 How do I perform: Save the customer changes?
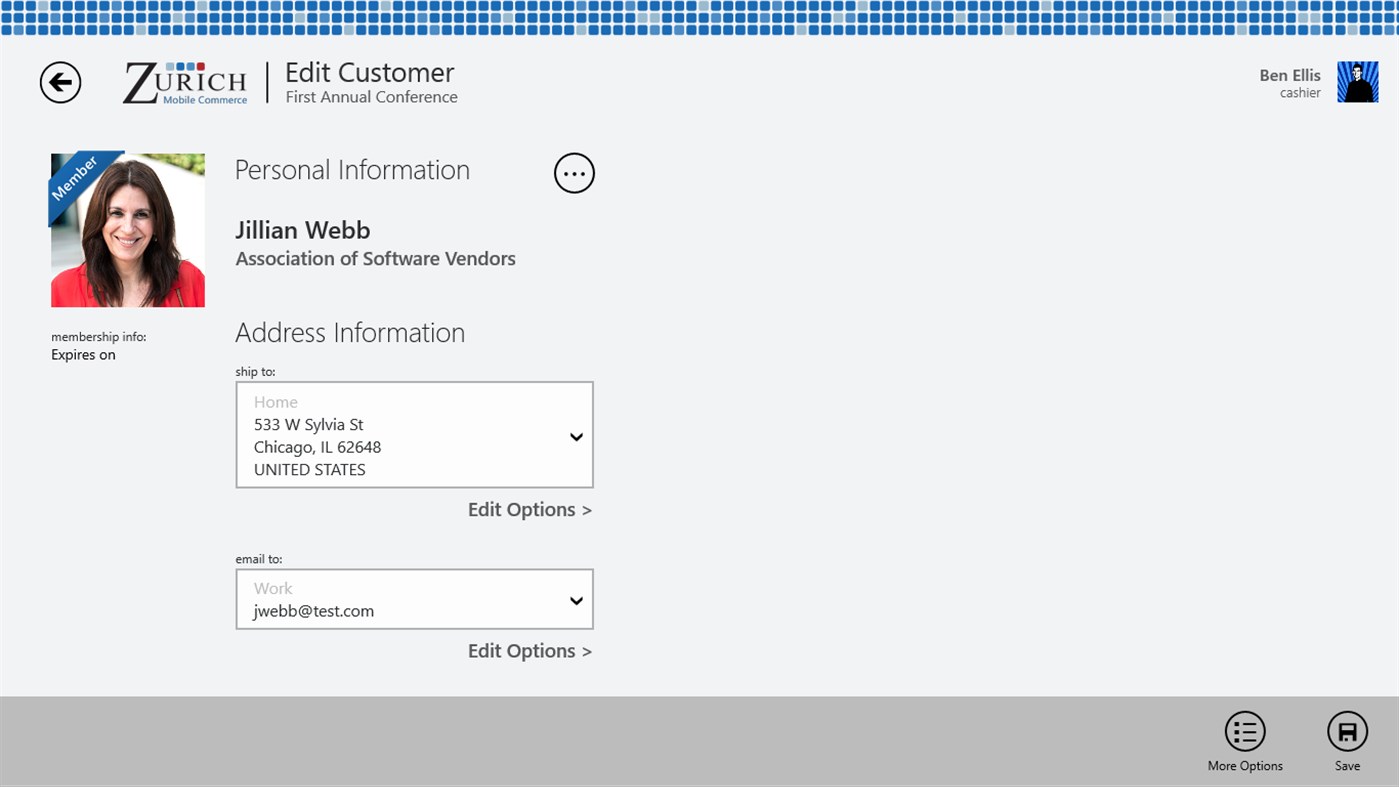[1347, 741]
